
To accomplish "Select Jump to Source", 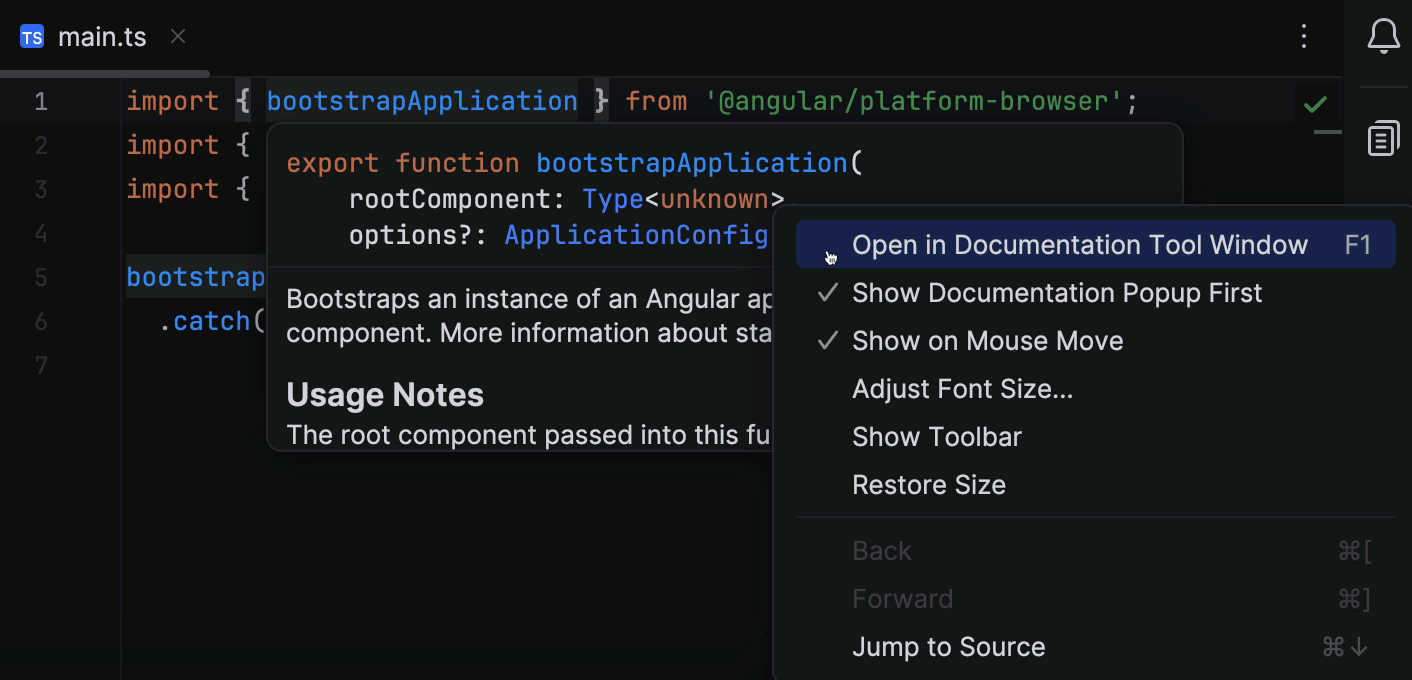I will 948,646.
